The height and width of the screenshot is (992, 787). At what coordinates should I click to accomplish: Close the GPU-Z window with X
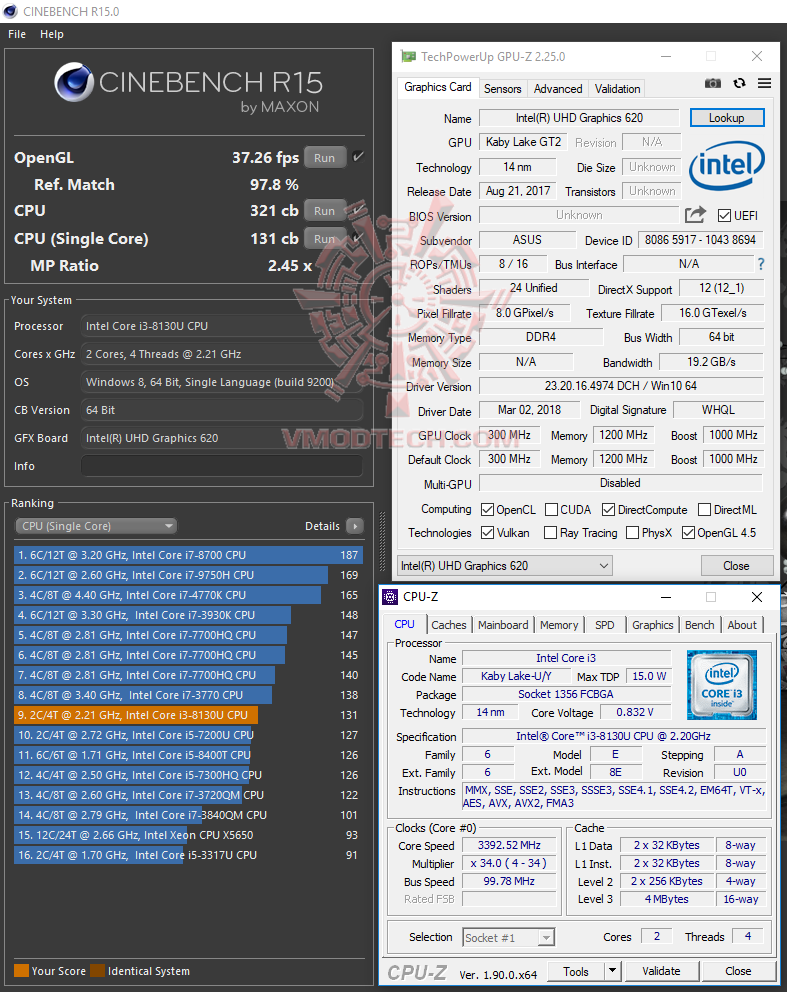[x=757, y=56]
